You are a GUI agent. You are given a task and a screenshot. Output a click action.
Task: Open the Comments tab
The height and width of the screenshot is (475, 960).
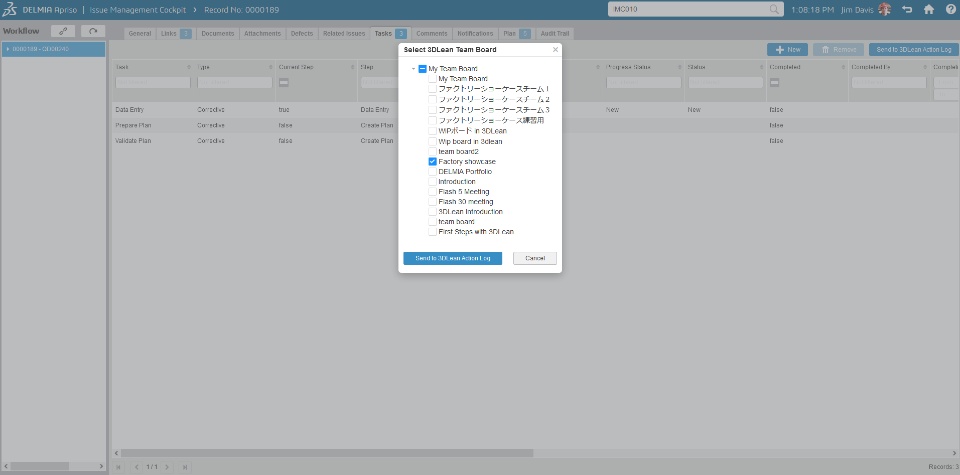tap(432, 34)
